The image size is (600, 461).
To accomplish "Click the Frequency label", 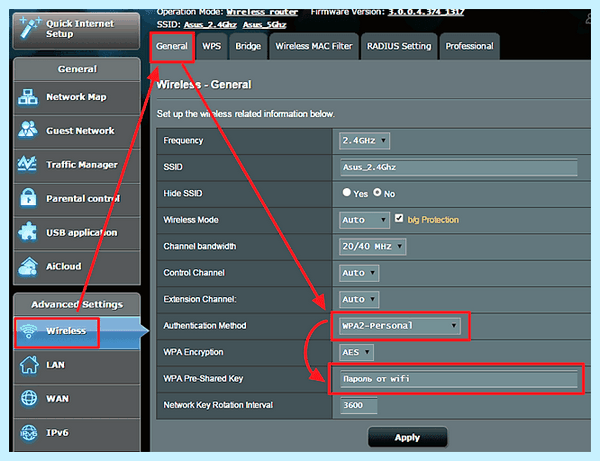I will click(x=183, y=141).
